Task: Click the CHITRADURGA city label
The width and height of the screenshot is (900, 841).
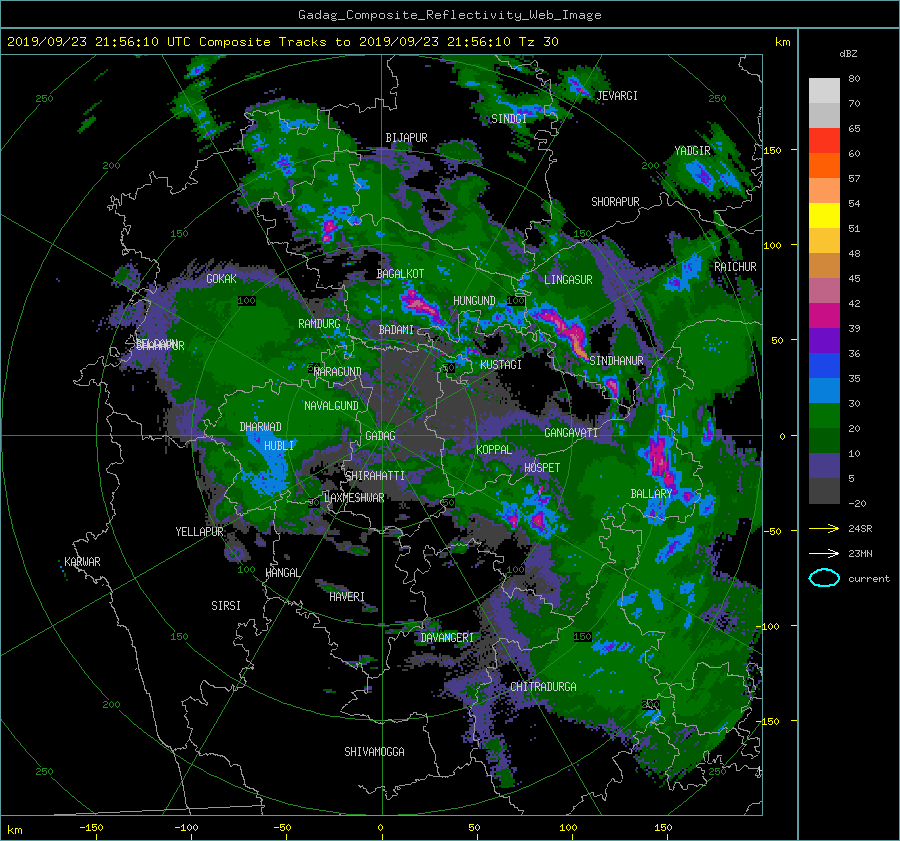Action: [543, 687]
